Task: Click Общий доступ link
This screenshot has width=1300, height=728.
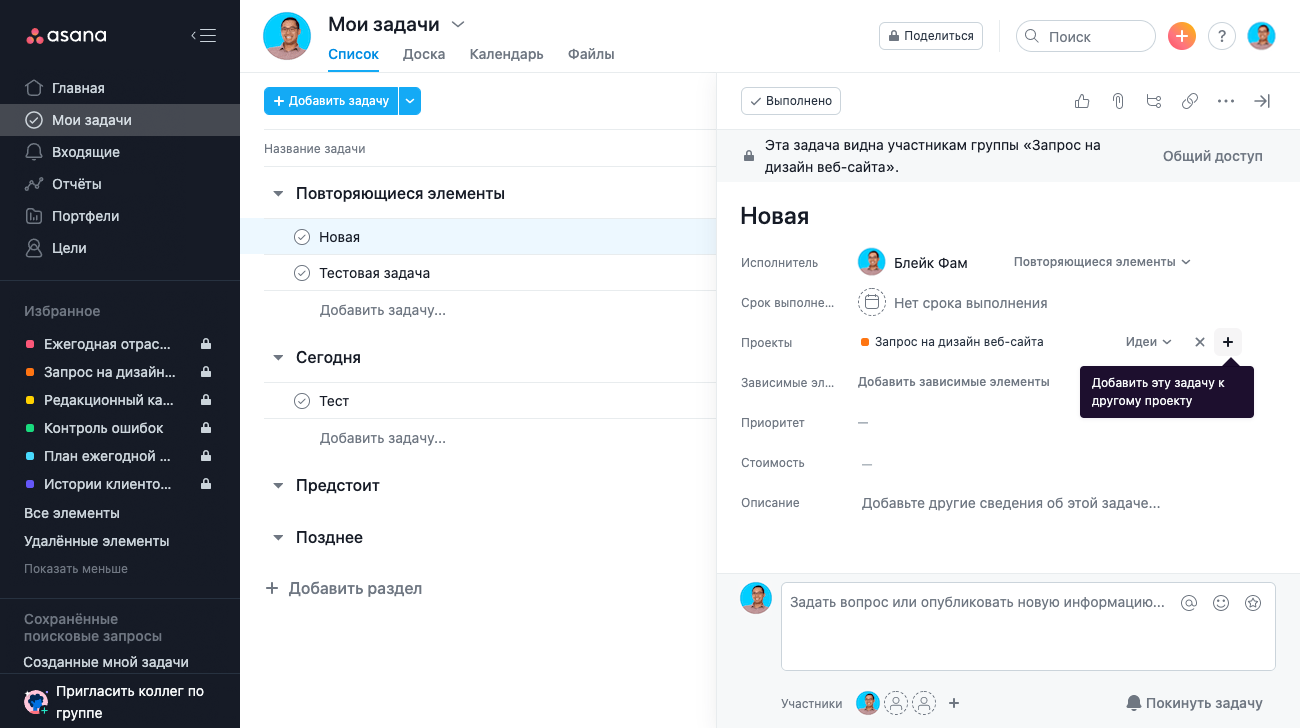Action: coord(1212,156)
